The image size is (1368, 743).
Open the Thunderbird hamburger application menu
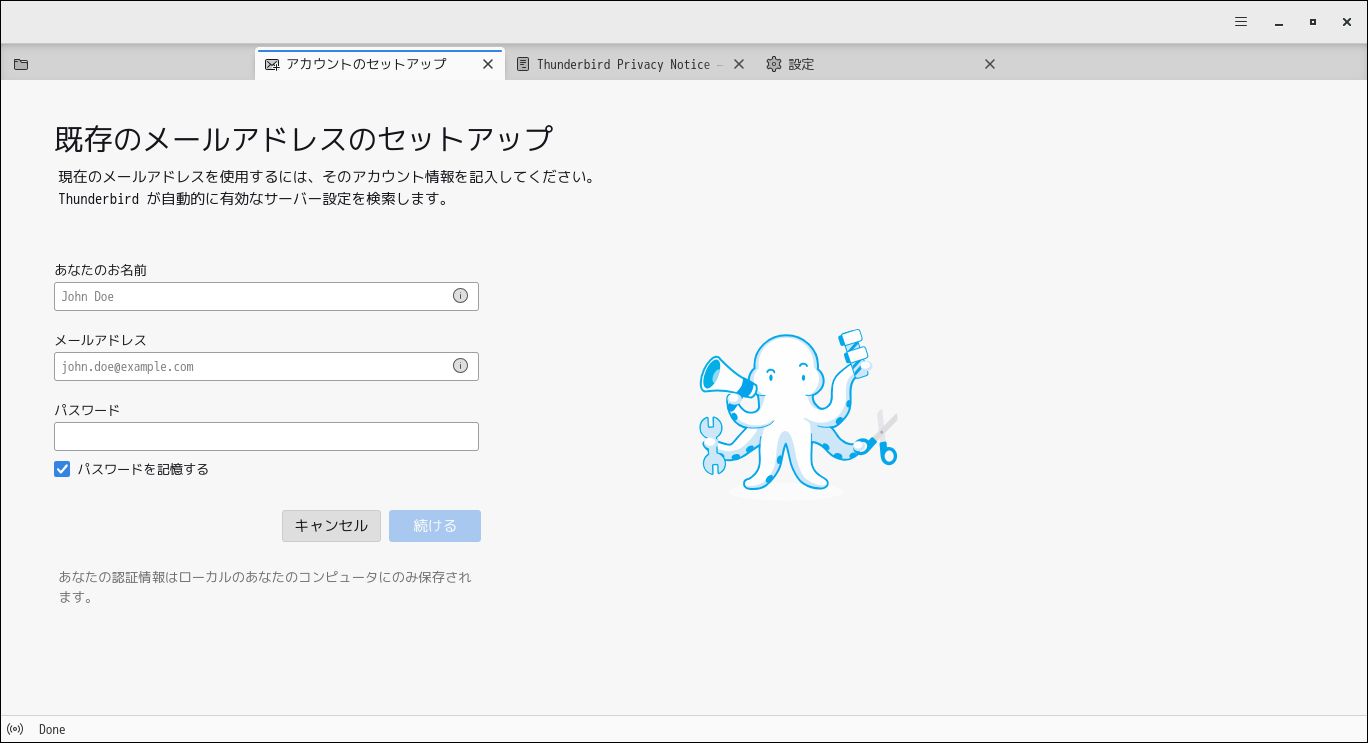point(1241,22)
